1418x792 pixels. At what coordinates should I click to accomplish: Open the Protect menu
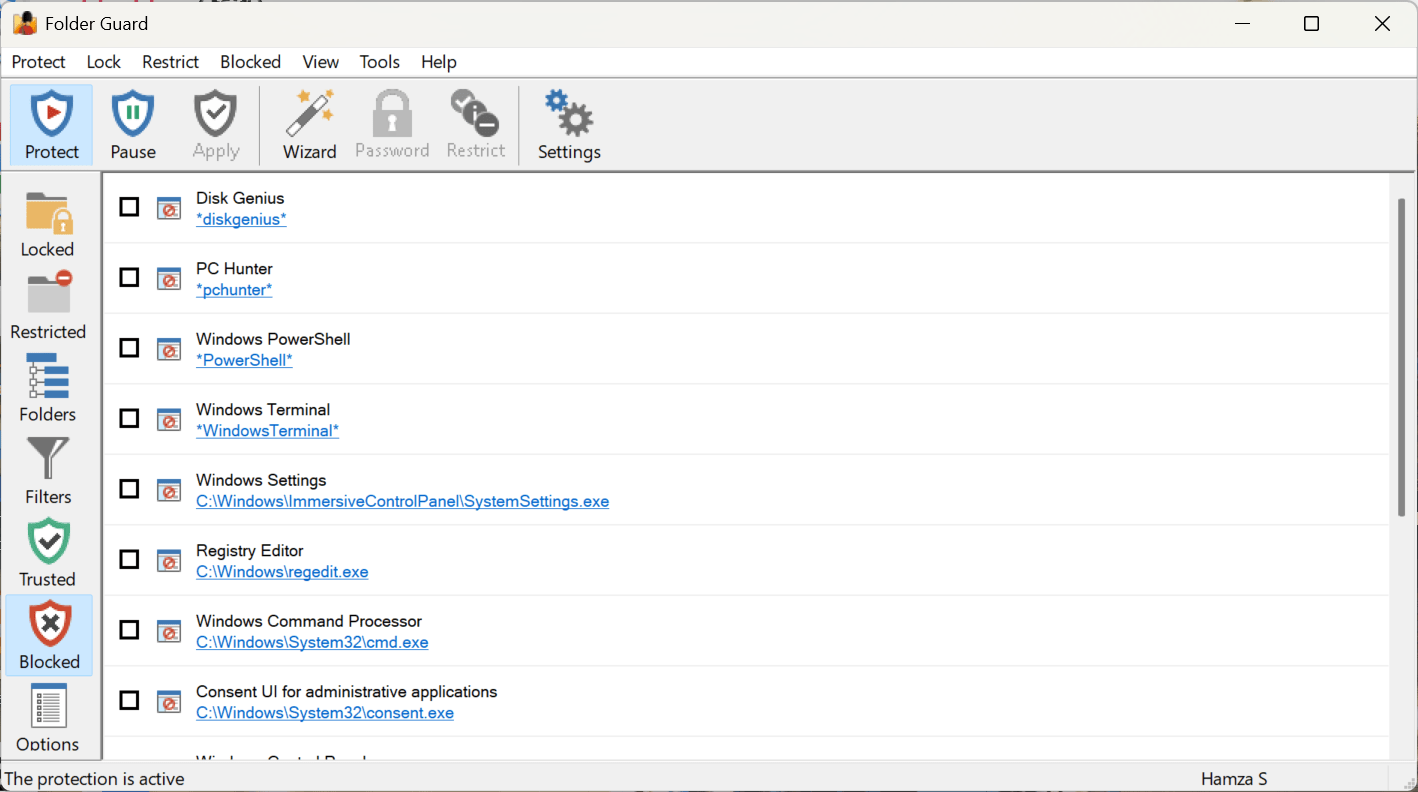[x=38, y=62]
